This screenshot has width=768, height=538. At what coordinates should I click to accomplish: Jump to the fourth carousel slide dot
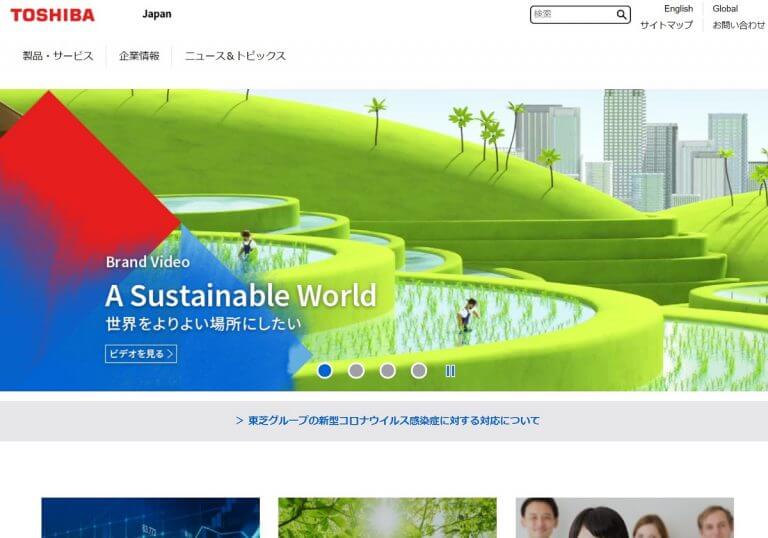tap(419, 371)
